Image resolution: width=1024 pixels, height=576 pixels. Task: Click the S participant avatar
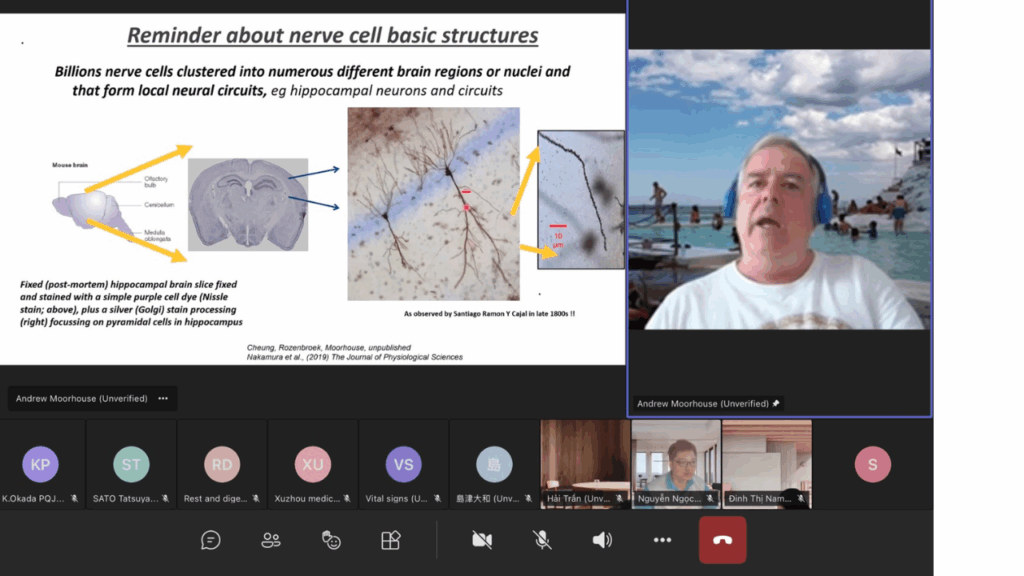(x=872, y=464)
